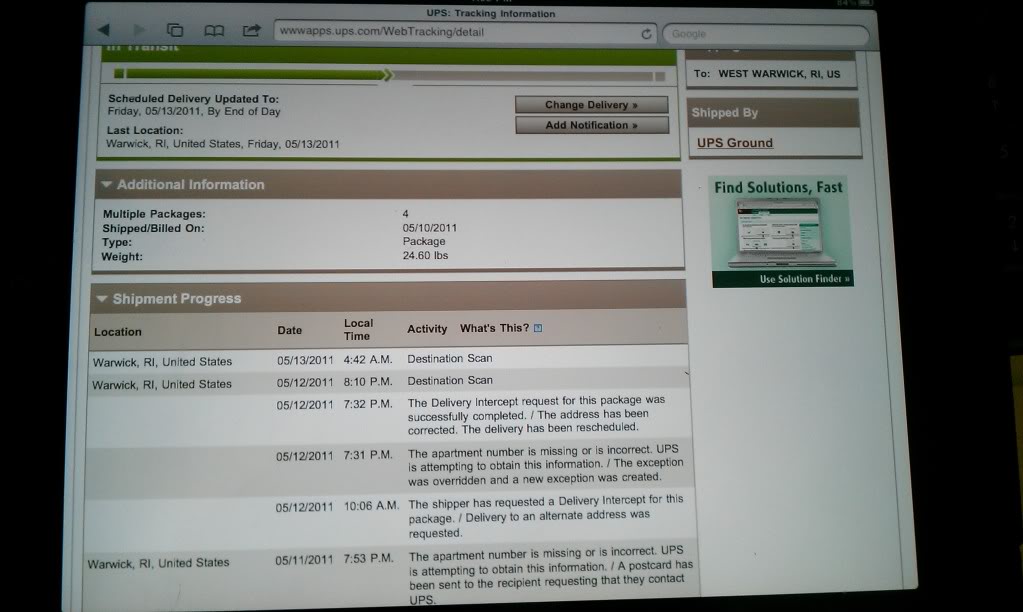This screenshot has width=1023, height=612.
Task: Click the Add Notification button
Action: pyautogui.click(x=592, y=125)
